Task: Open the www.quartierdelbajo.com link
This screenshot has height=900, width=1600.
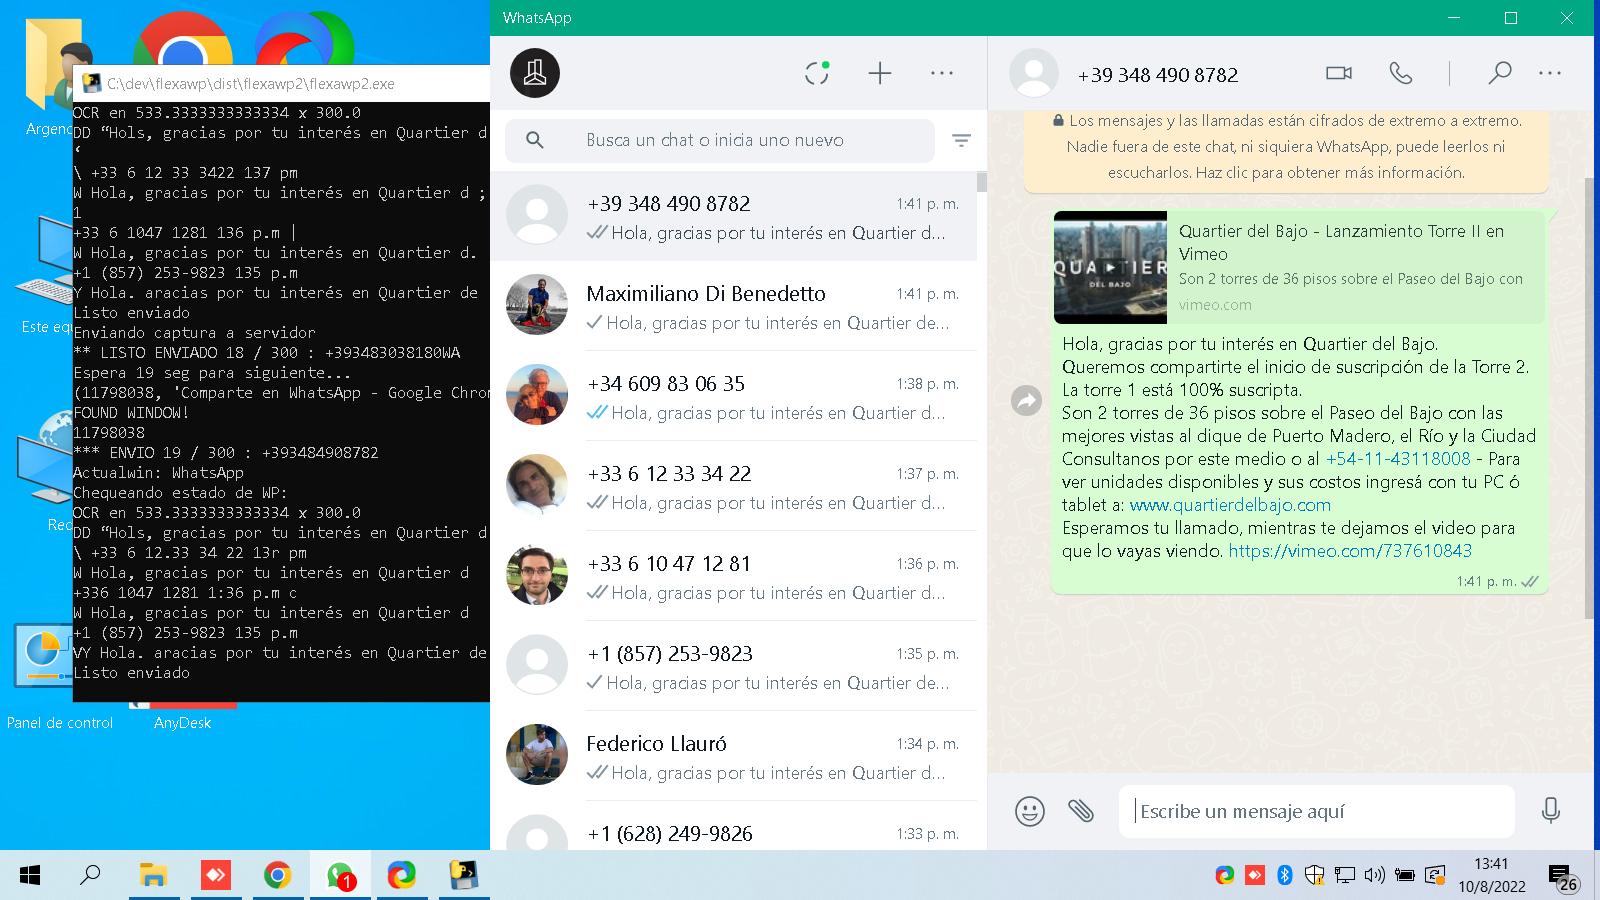Action: tap(1230, 505)
